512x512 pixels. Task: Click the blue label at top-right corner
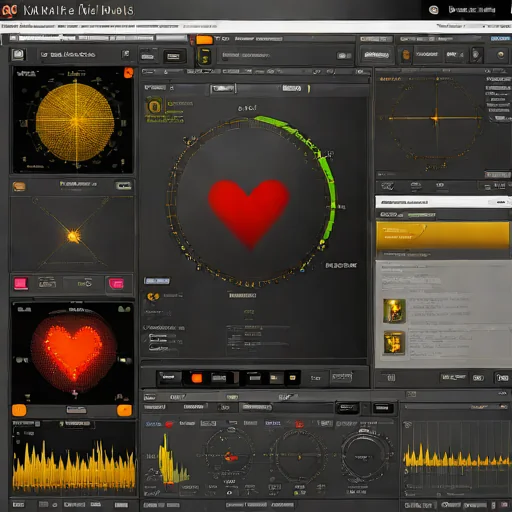500,39
